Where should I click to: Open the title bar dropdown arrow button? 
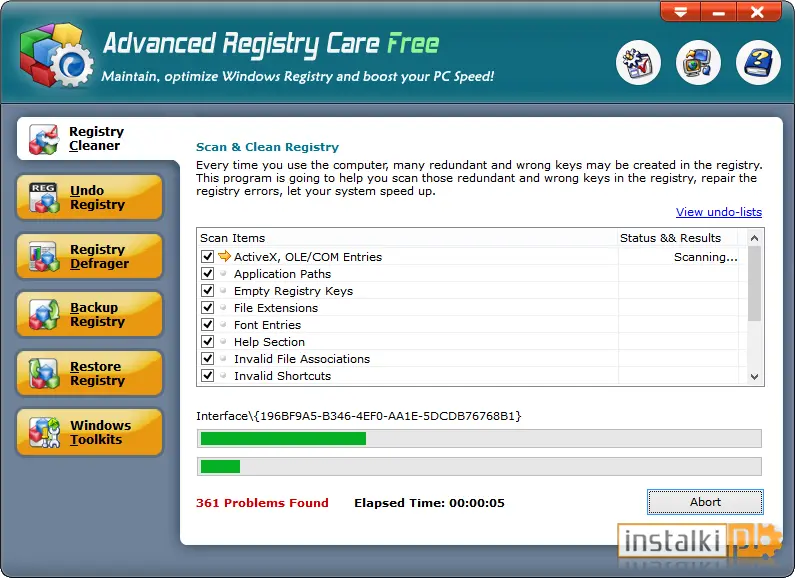coord(680,11)
